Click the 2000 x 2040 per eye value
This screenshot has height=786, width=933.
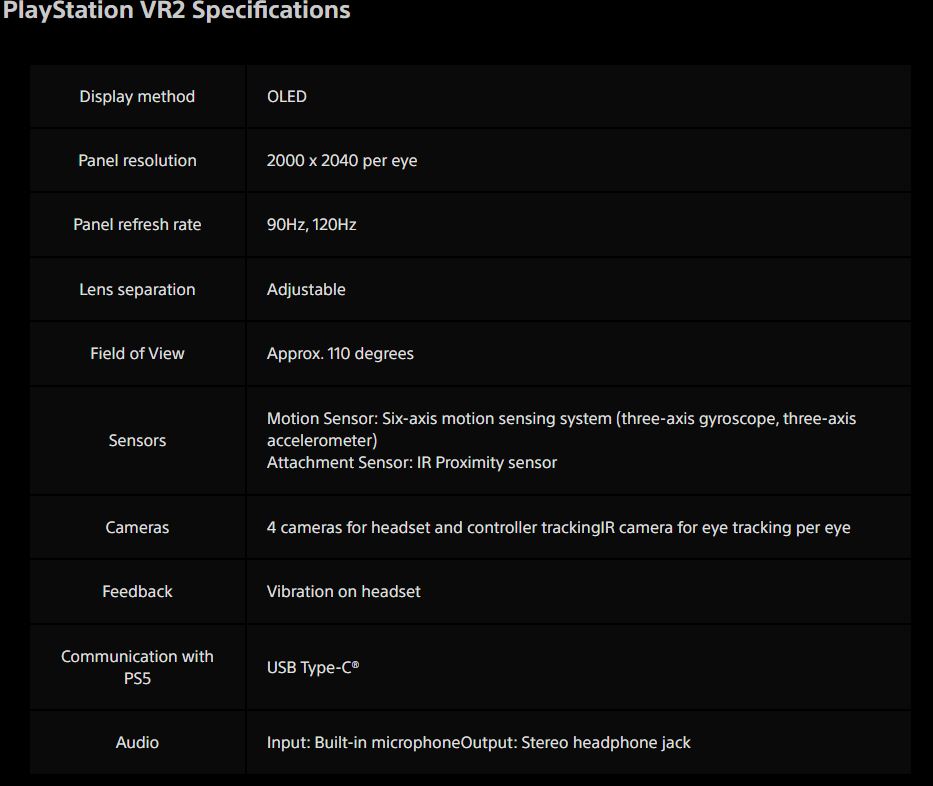(342, 160)
